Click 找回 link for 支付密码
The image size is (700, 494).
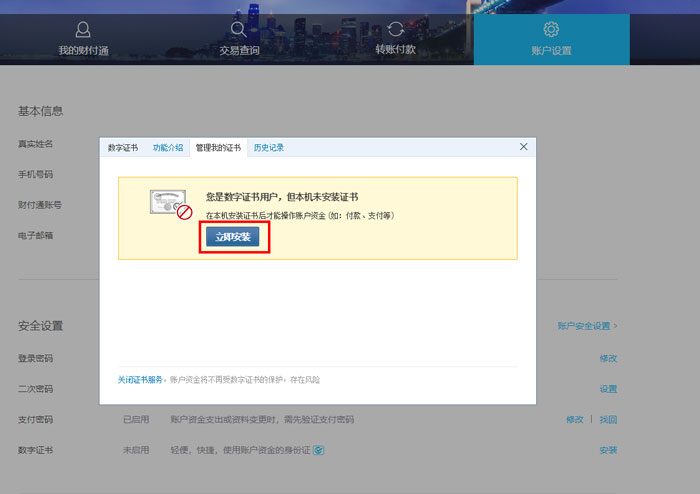(608, 420)
